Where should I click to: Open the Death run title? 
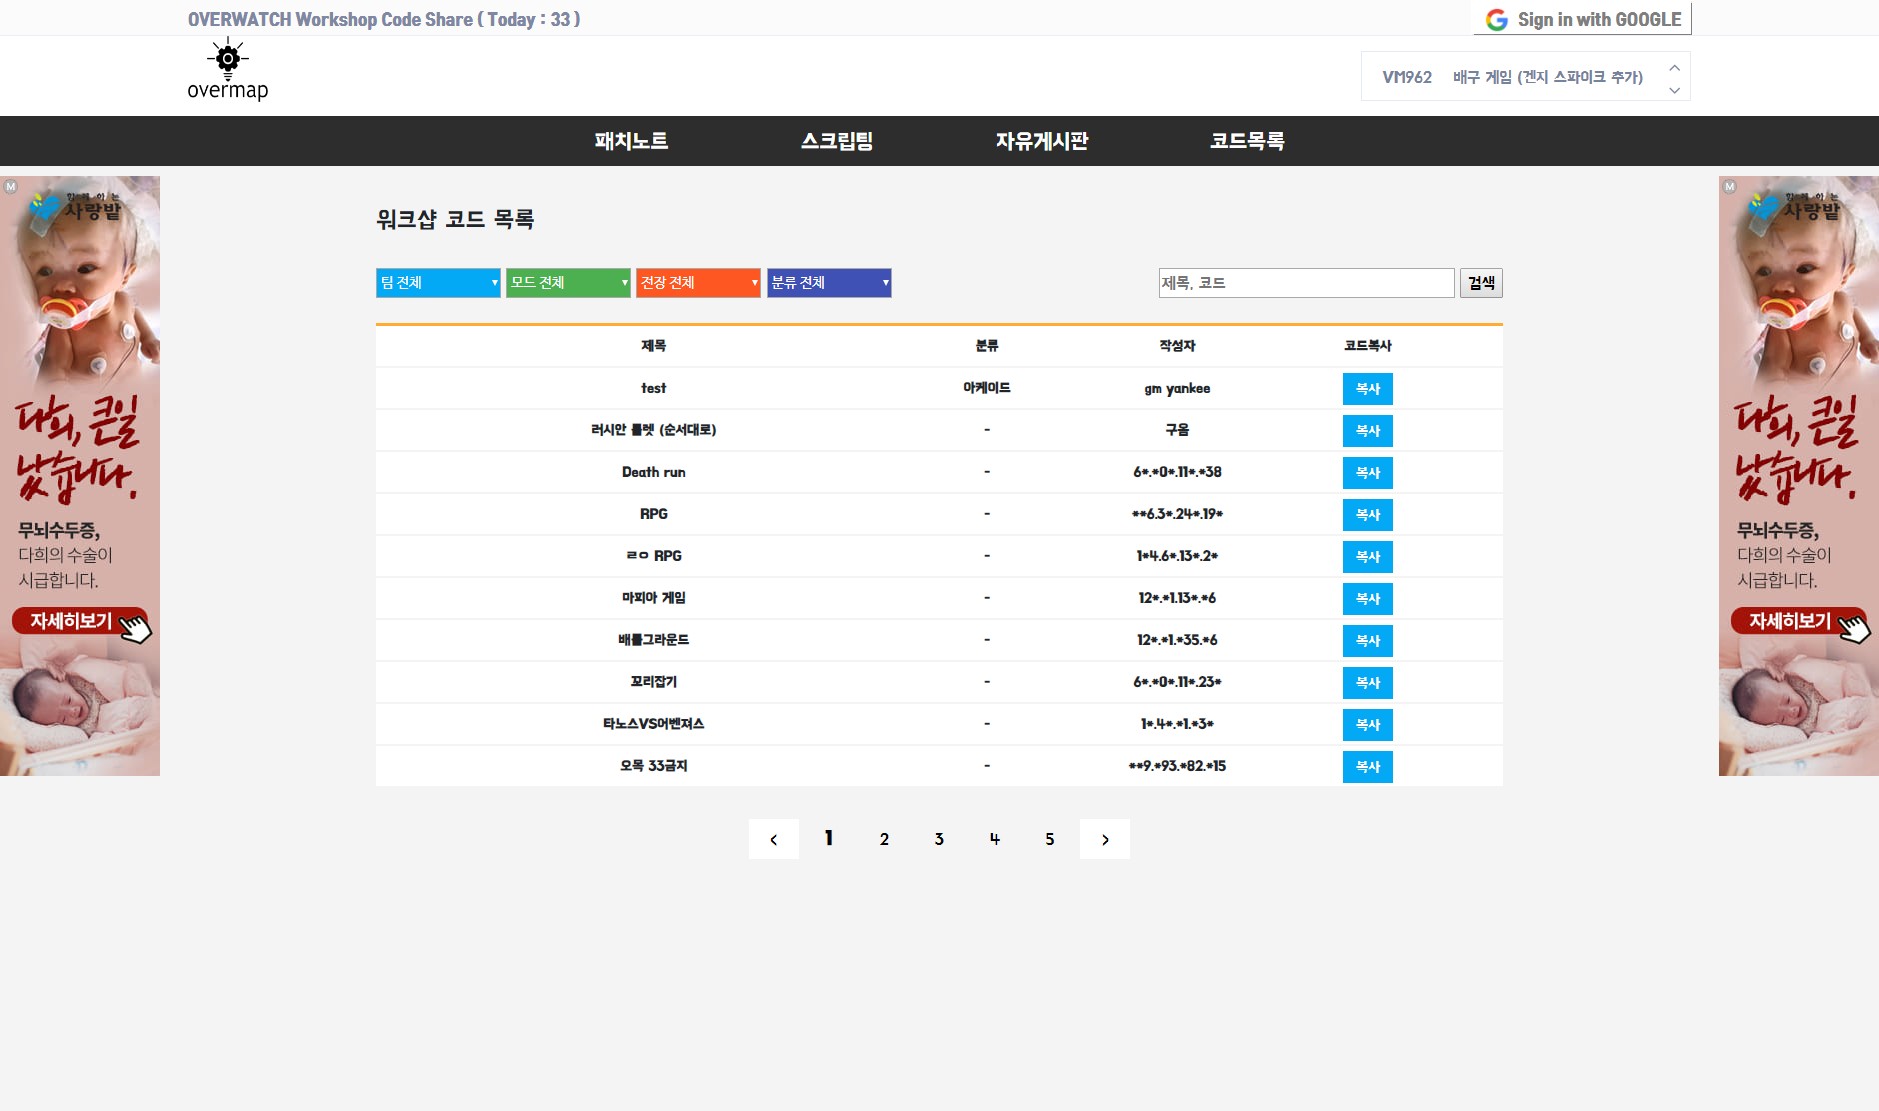(x=654, y=472)
